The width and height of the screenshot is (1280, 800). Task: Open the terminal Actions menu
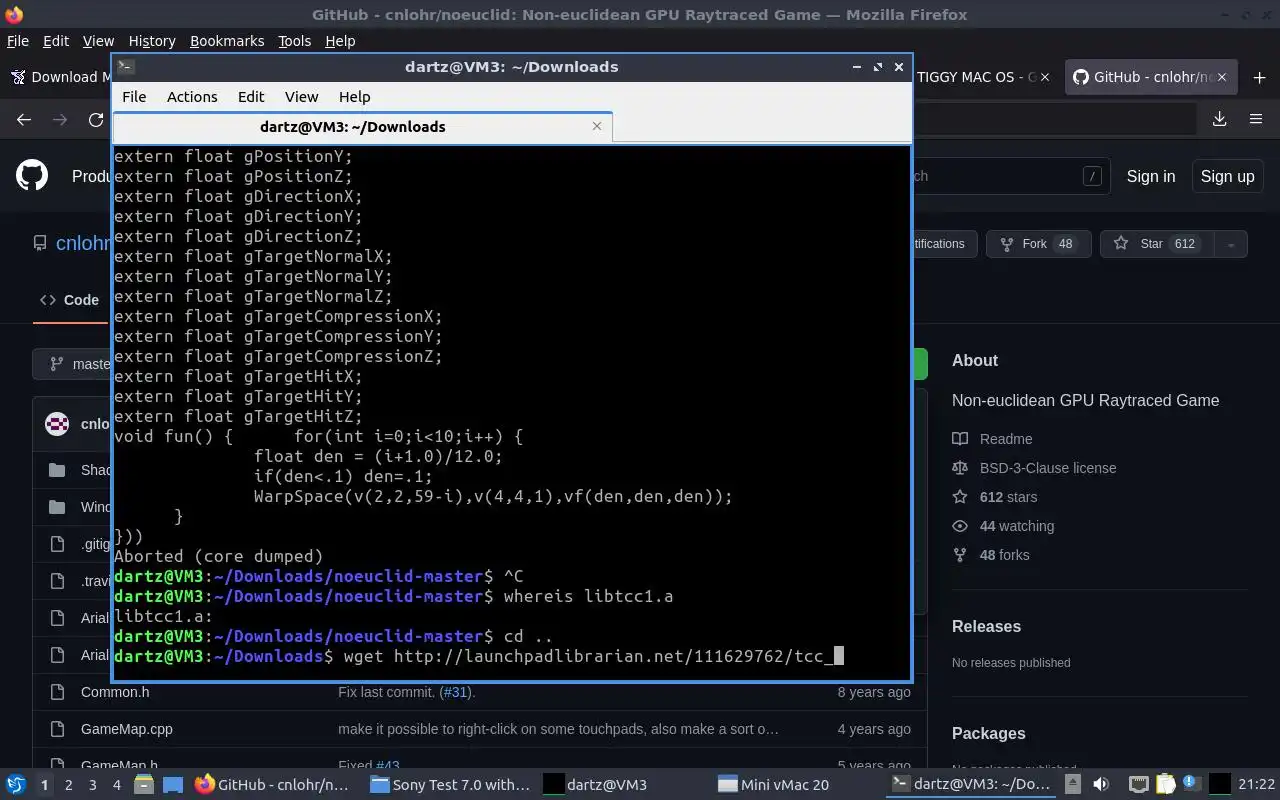tap(192, 97)
